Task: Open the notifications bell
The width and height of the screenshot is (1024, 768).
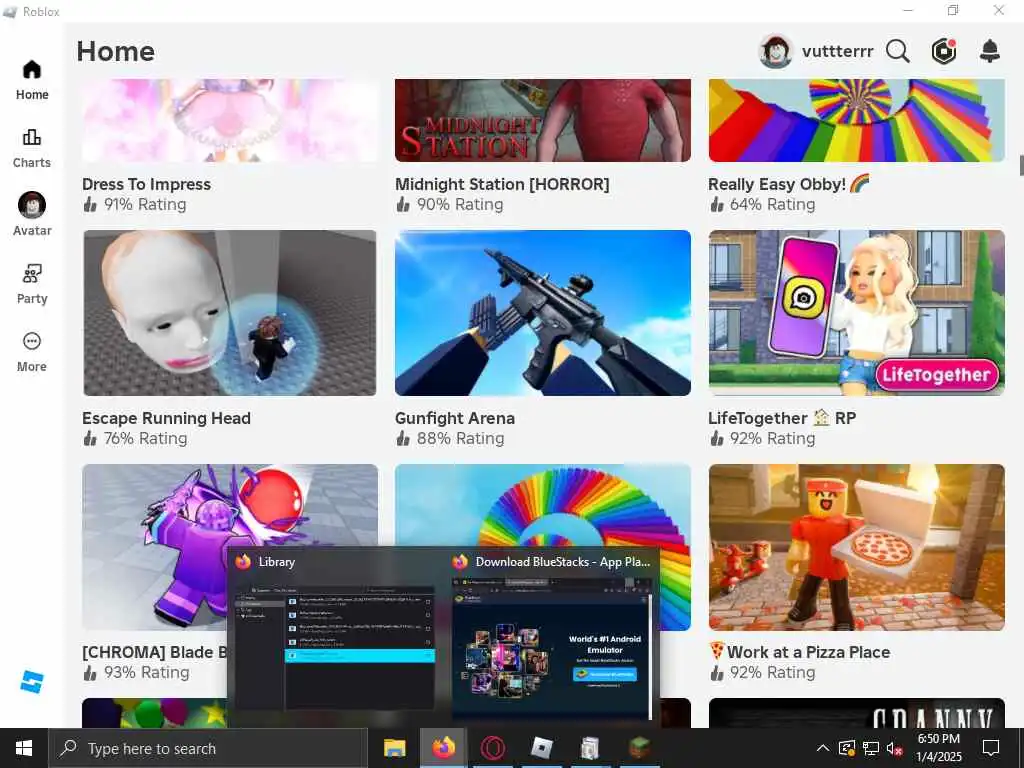Action: click(990, 51)
